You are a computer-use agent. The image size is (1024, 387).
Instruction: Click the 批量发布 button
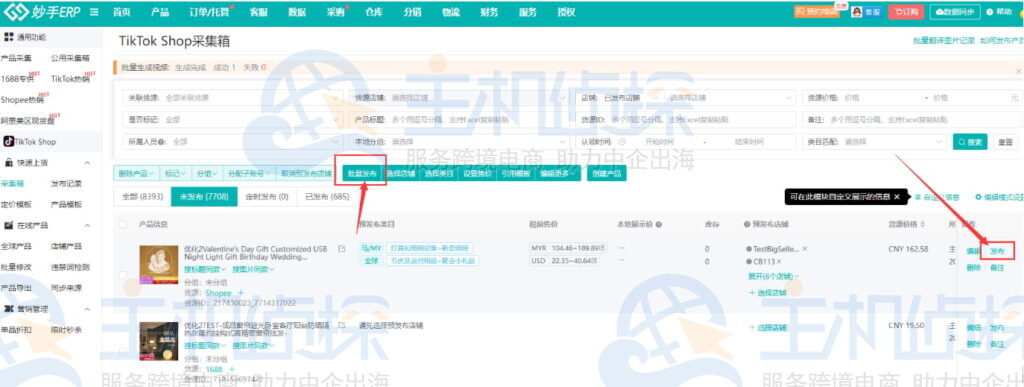(x=362, y=174)
